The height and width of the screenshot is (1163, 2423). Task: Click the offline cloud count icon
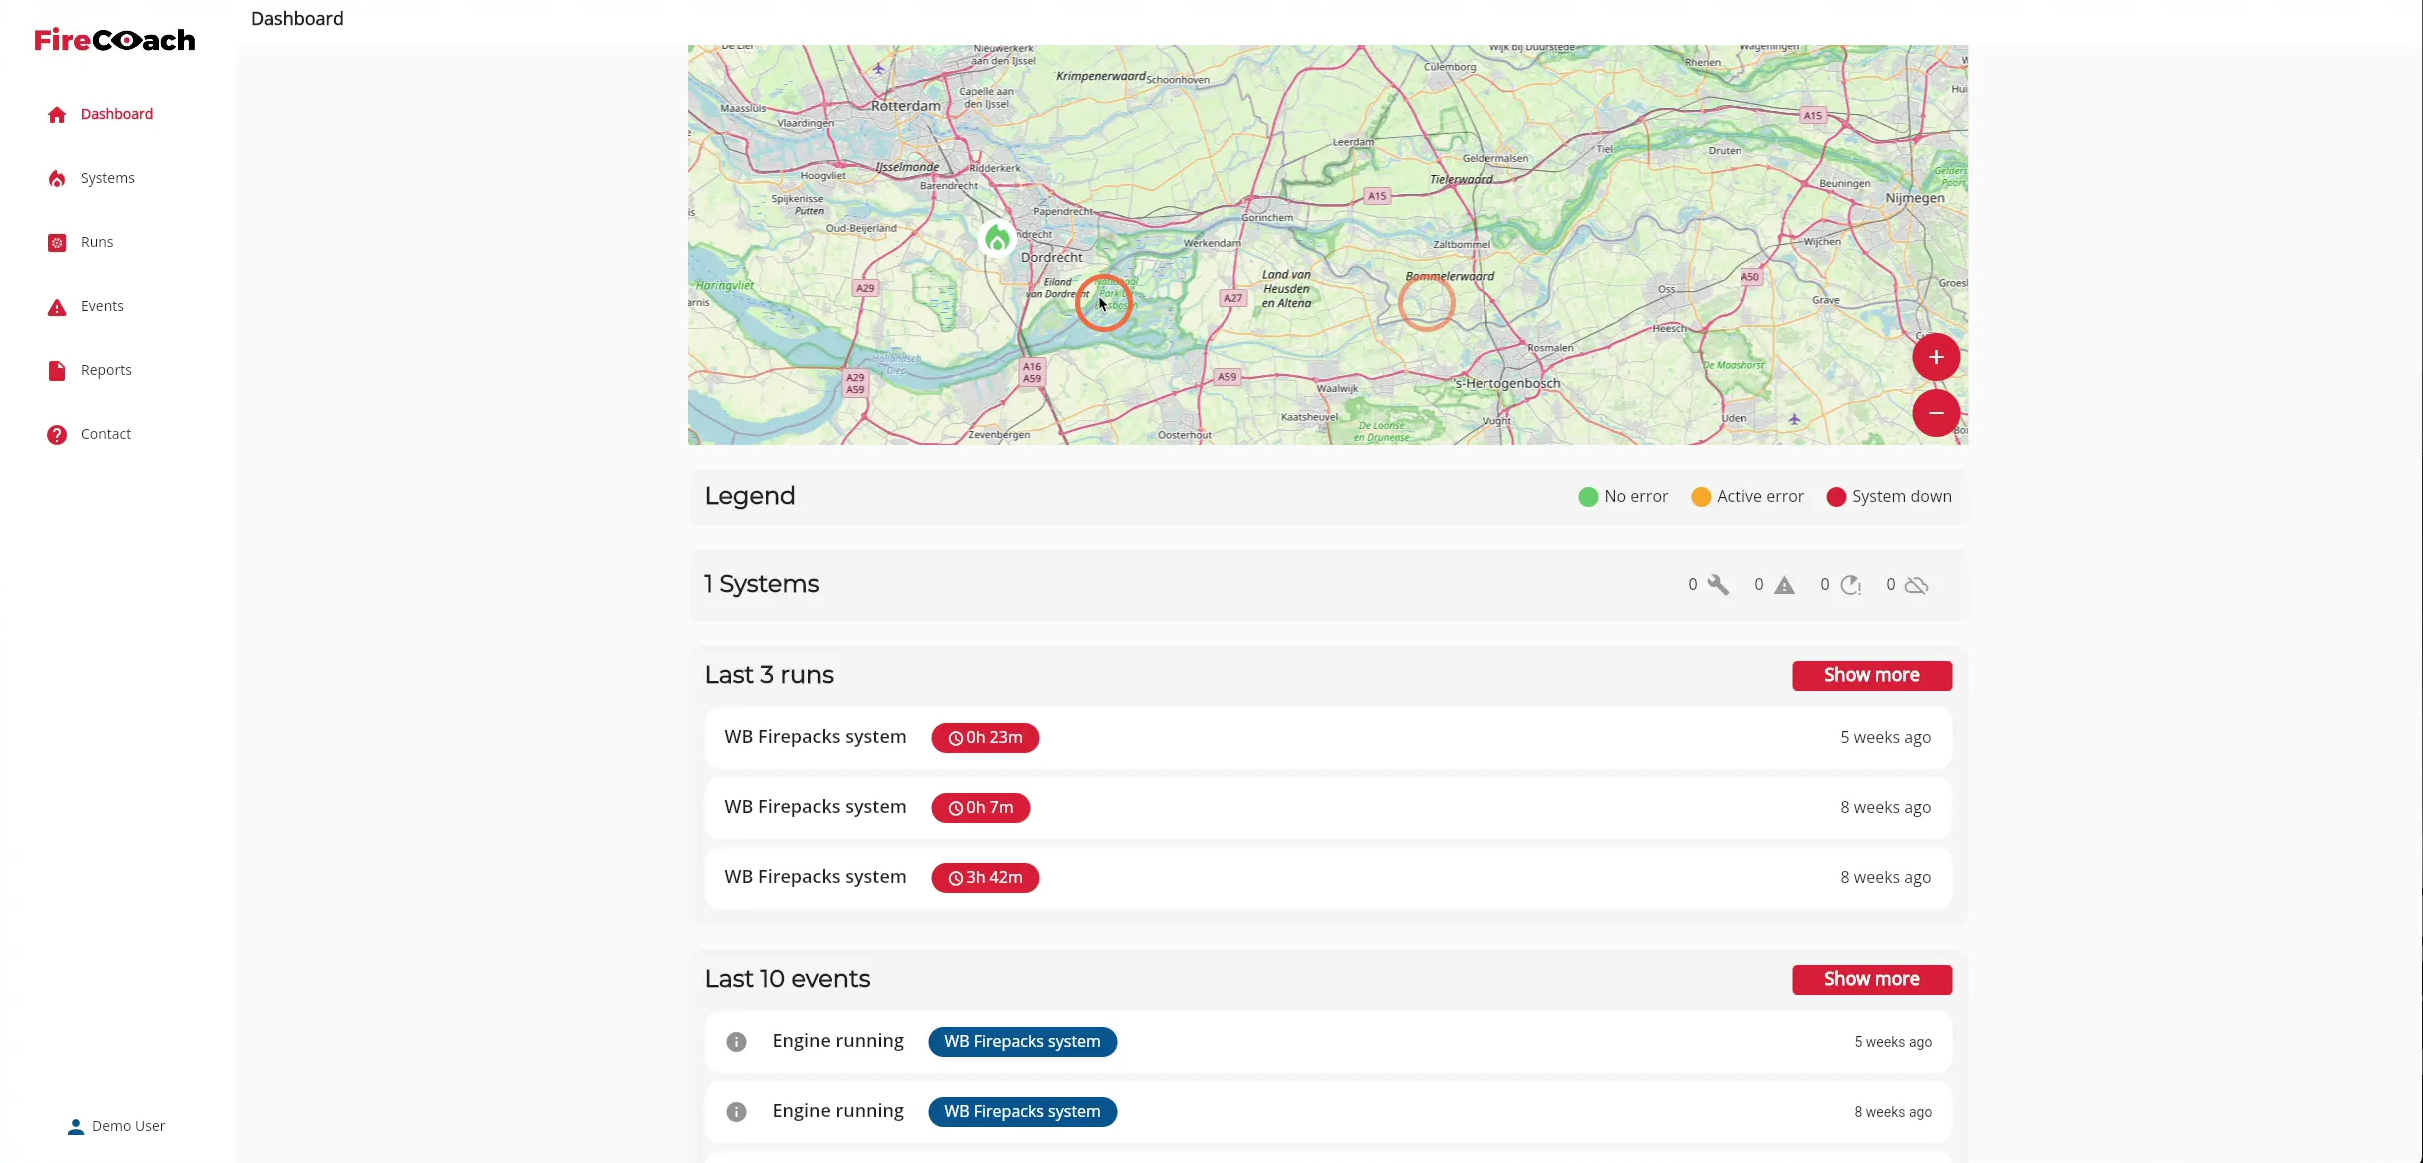[1916, 585]
